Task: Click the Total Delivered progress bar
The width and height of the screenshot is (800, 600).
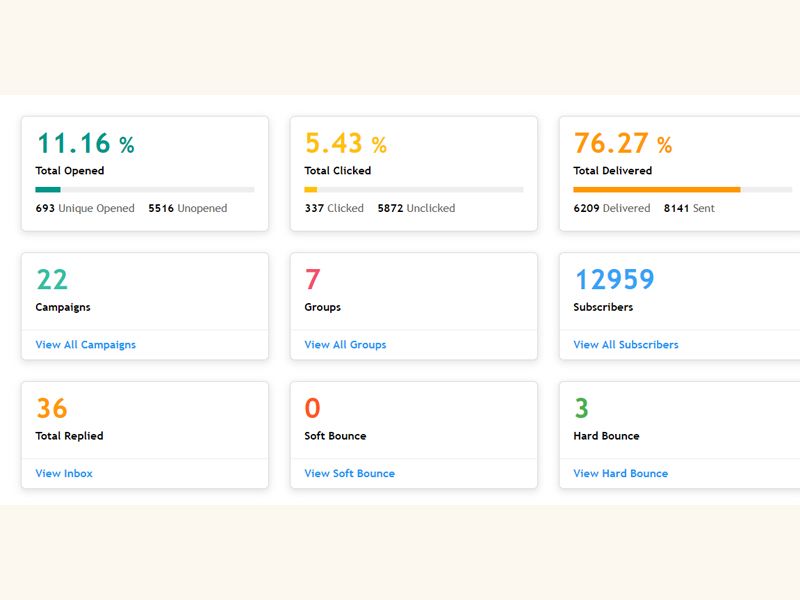Action: point(683,190)
